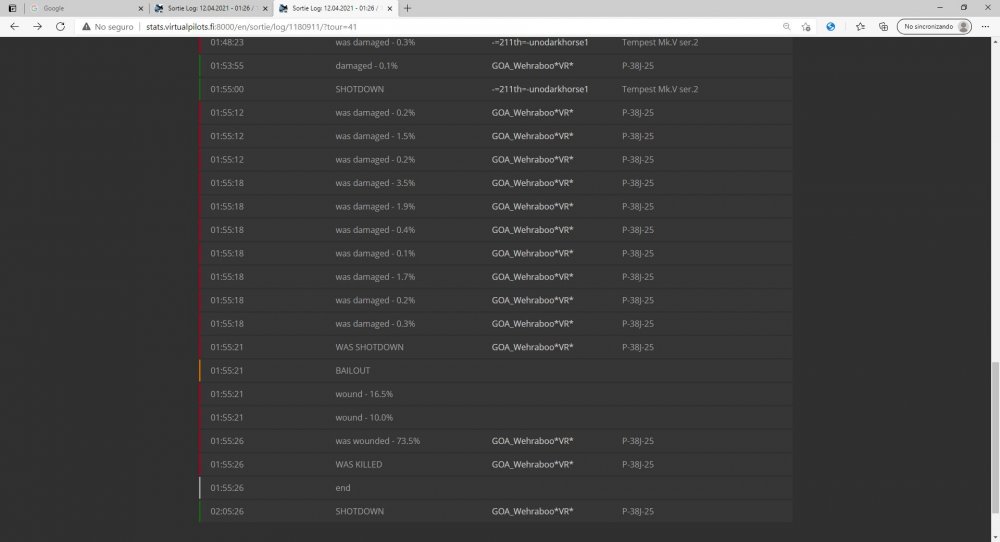Select the 'was damaged - 1.5%' entry
This screenshot has width=1000, height=542.
tap(375, 136)
